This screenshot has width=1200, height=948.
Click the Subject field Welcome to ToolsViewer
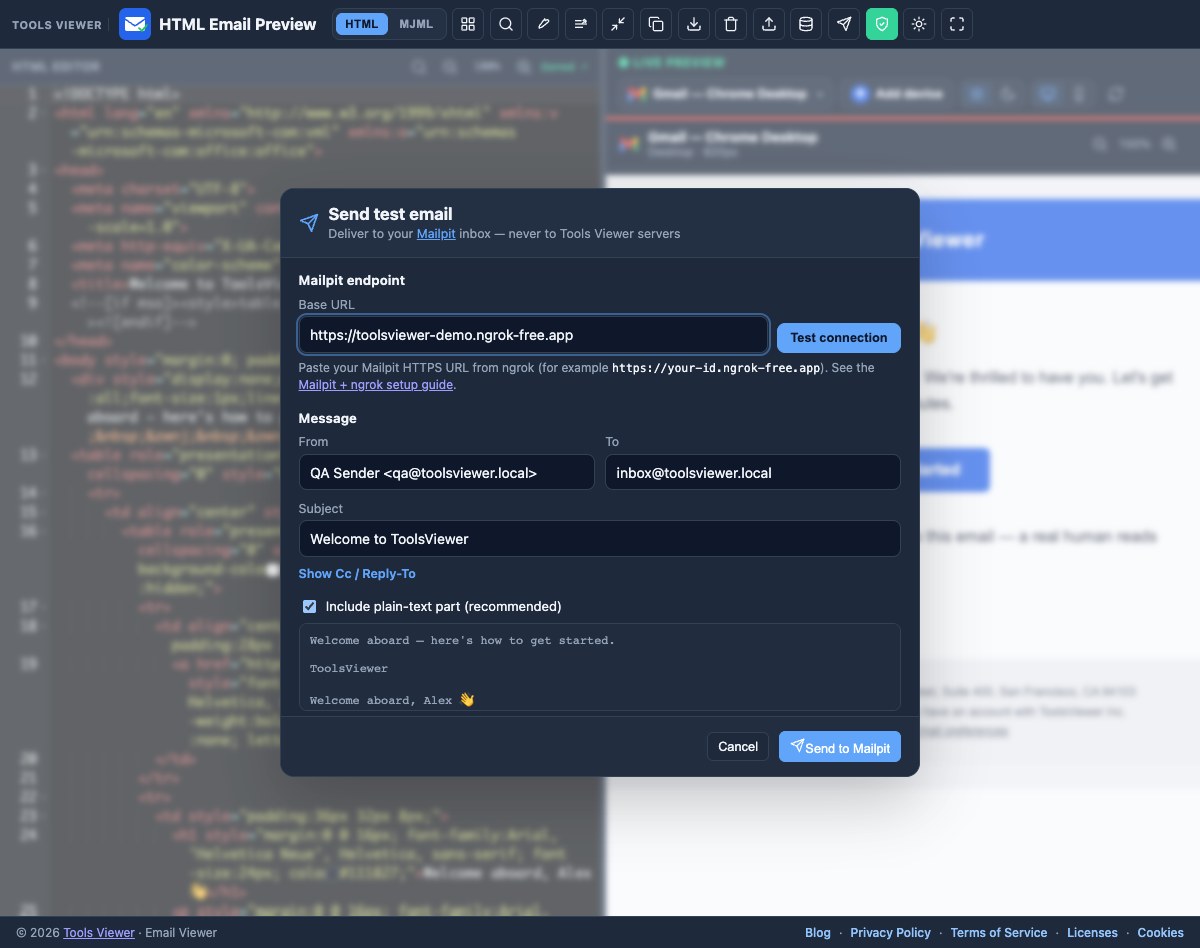(x=600, y=539)
